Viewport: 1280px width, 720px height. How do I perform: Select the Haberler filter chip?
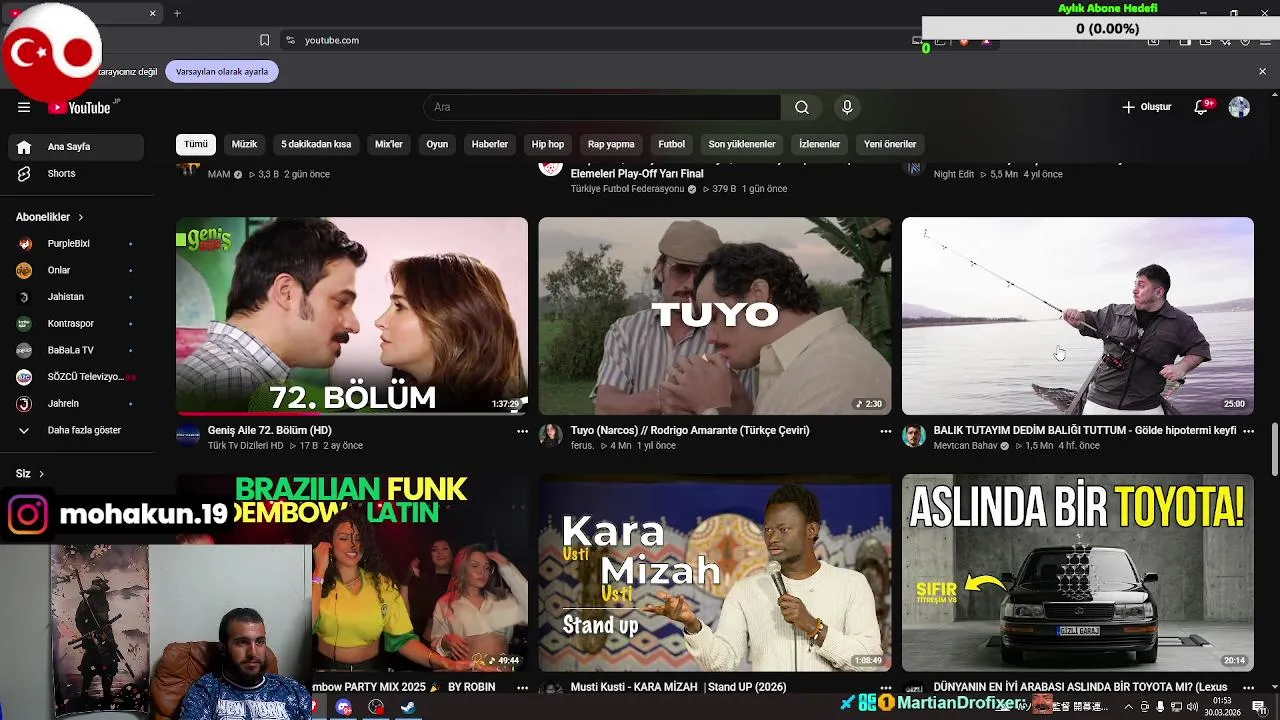[490, 144]
